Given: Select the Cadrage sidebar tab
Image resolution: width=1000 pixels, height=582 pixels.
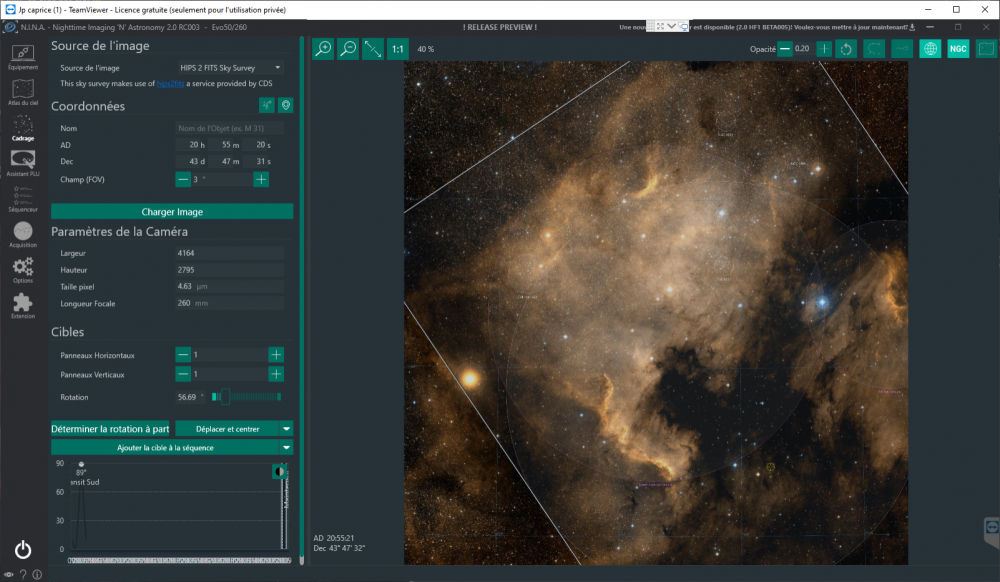Looking at the screenshot, I should coord(23,128).
